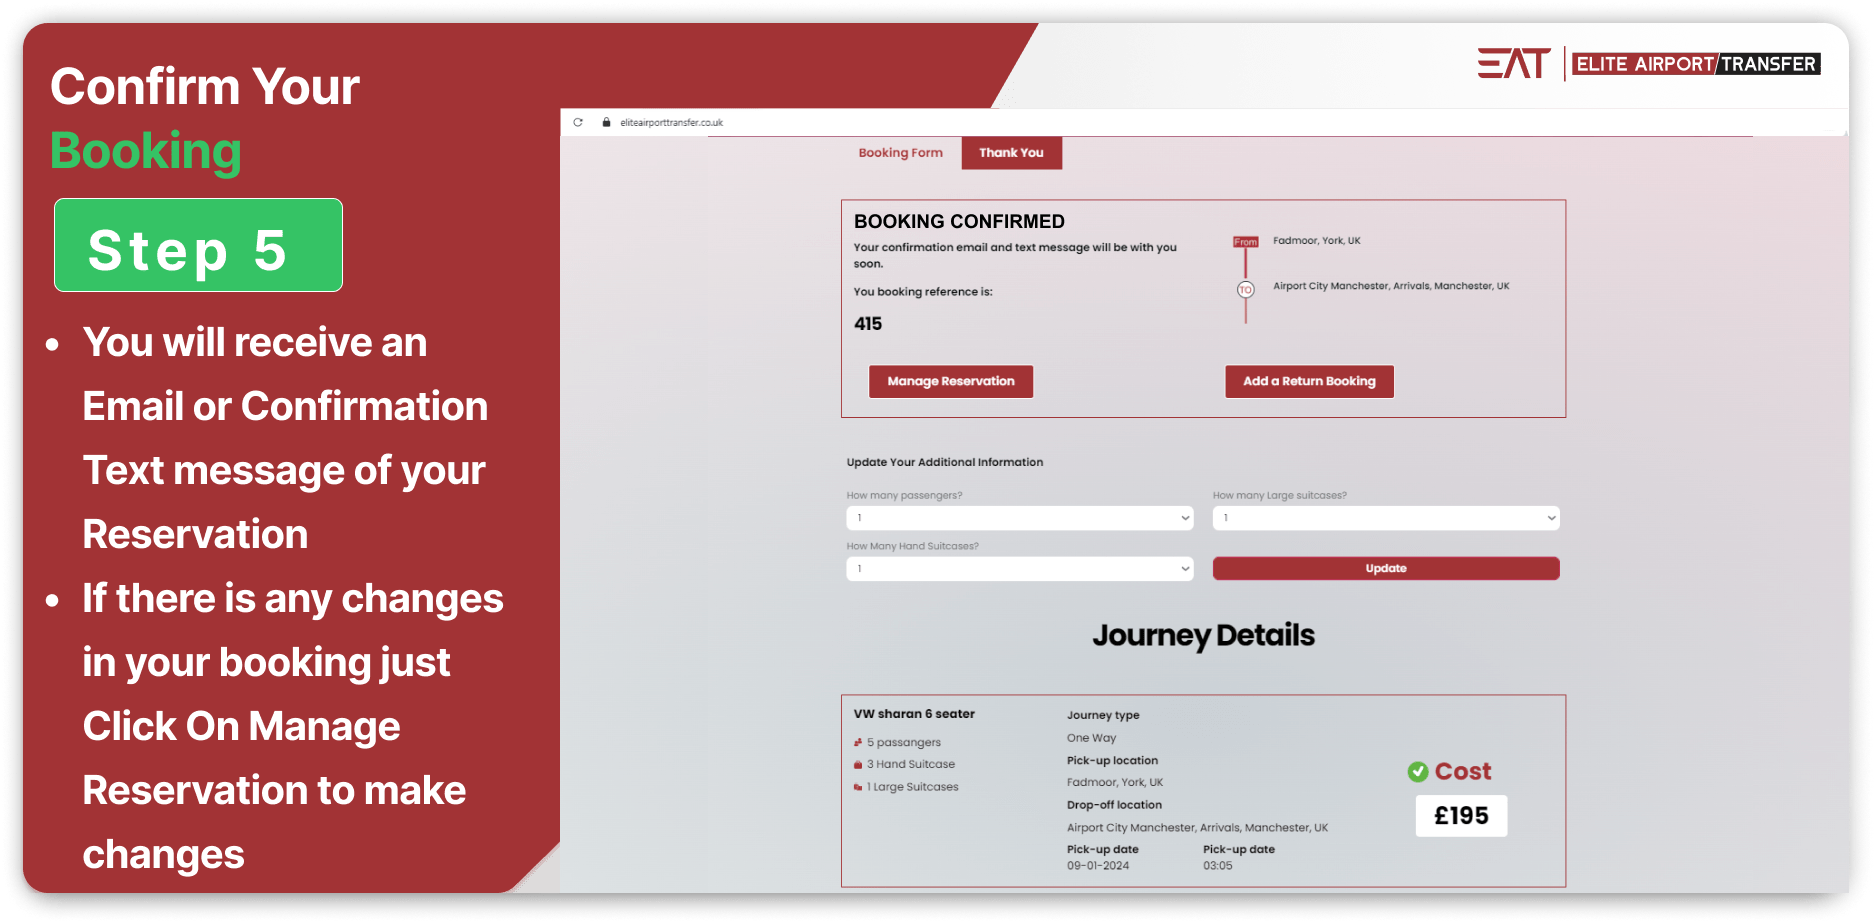Click the padlock icon beside the web address
1876x924 pixels.
click(x=605, y=122)
